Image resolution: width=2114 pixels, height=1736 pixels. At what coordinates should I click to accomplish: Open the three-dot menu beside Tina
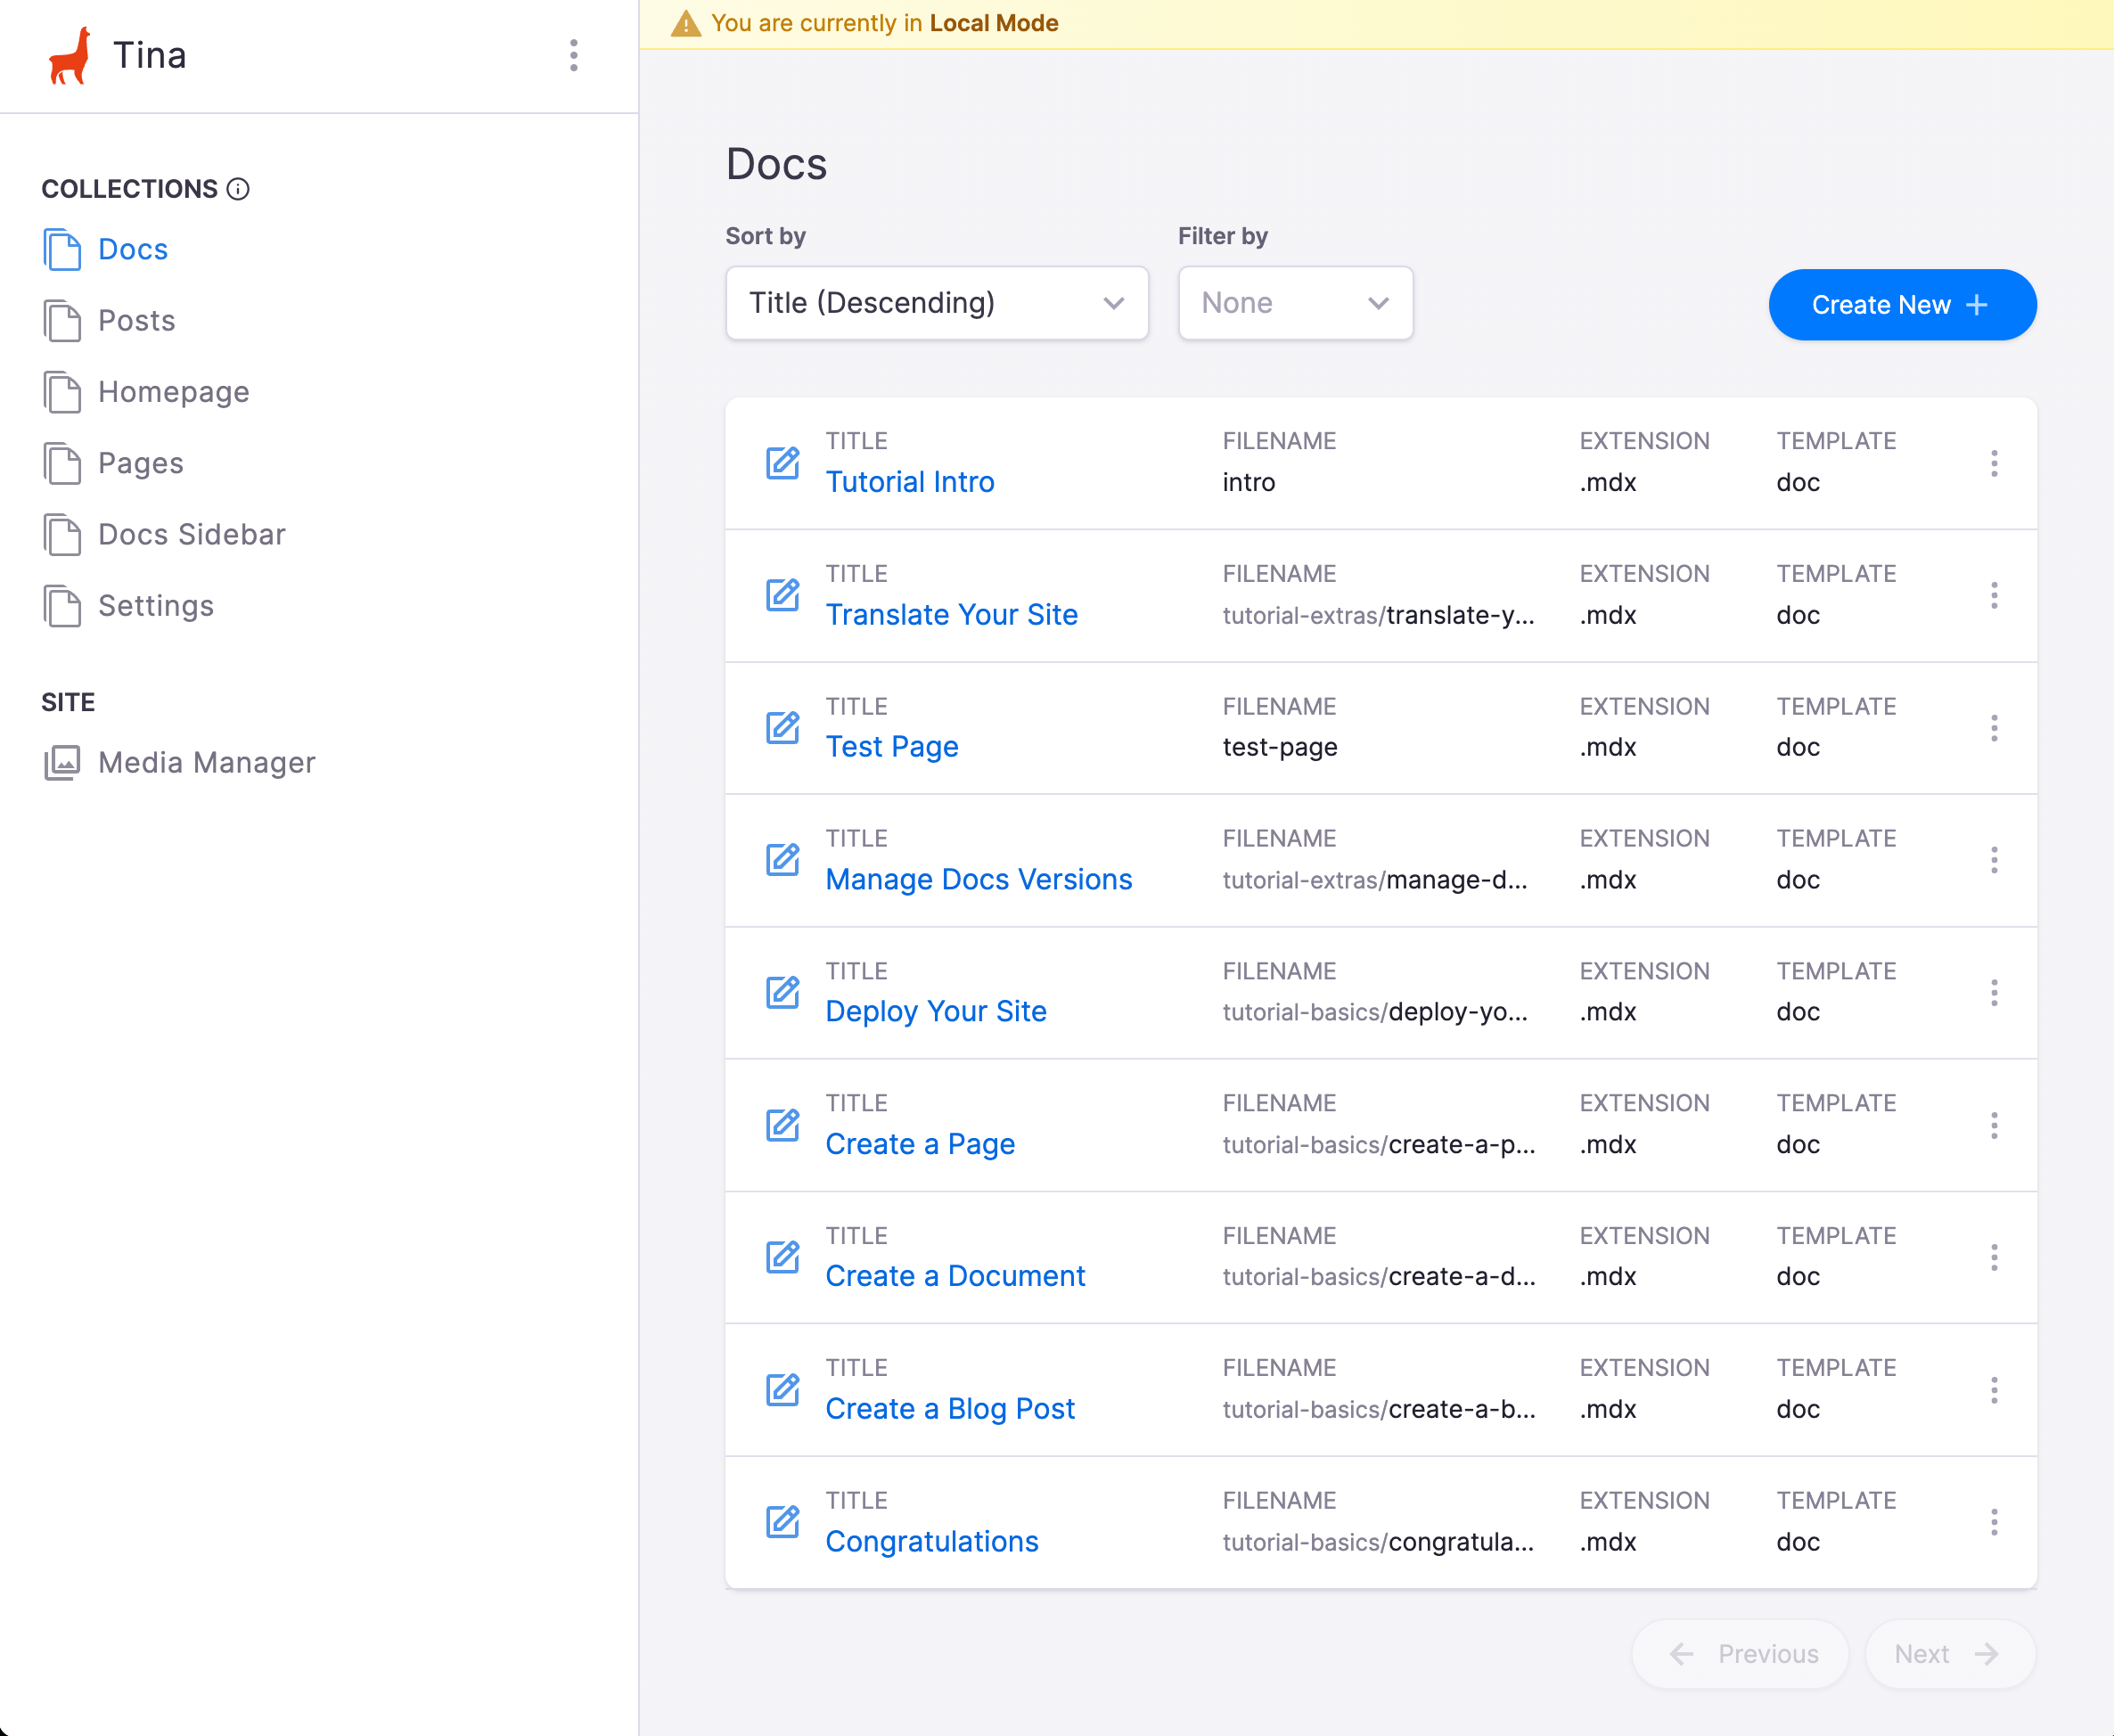click(573, 55)
